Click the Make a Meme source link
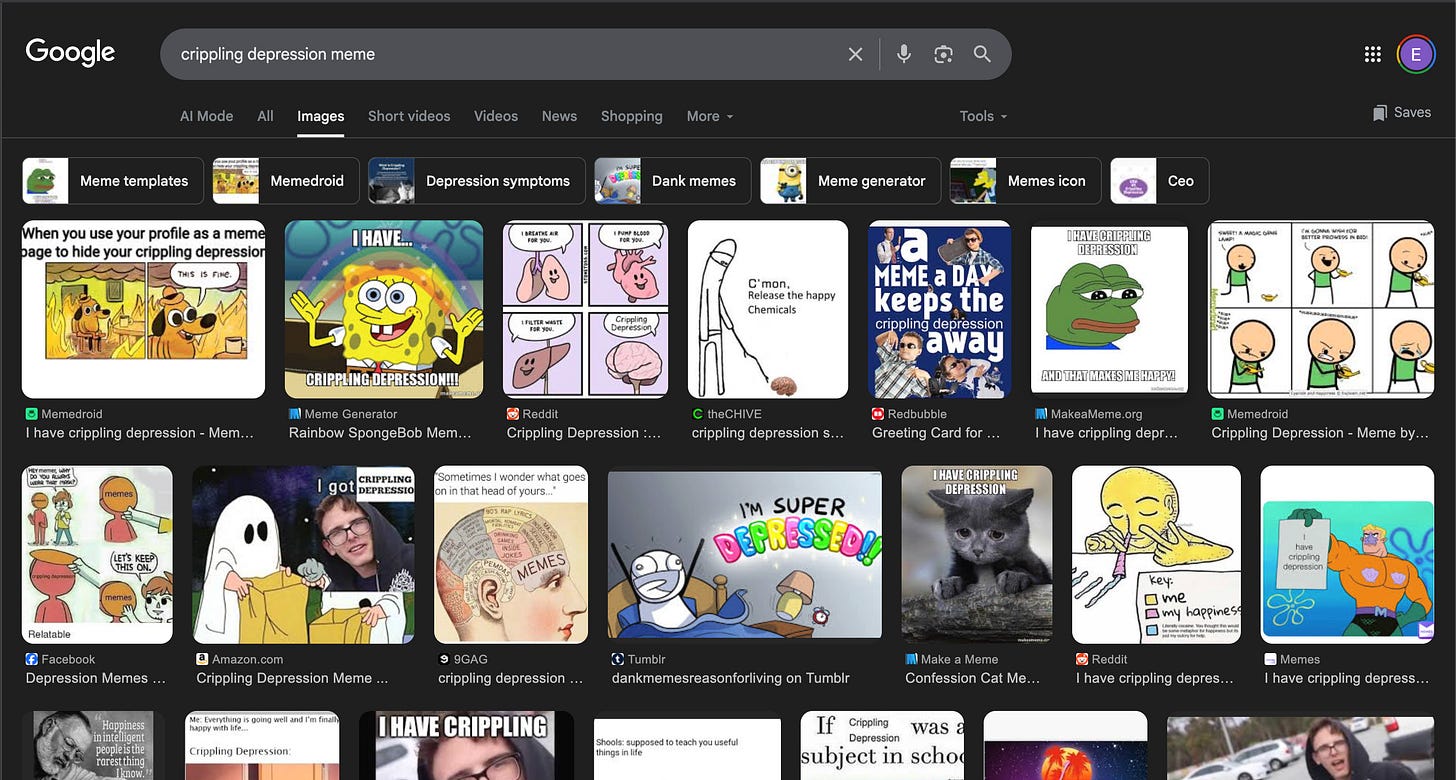Screen dimensions: 1456x780 [x=952, y=659]
